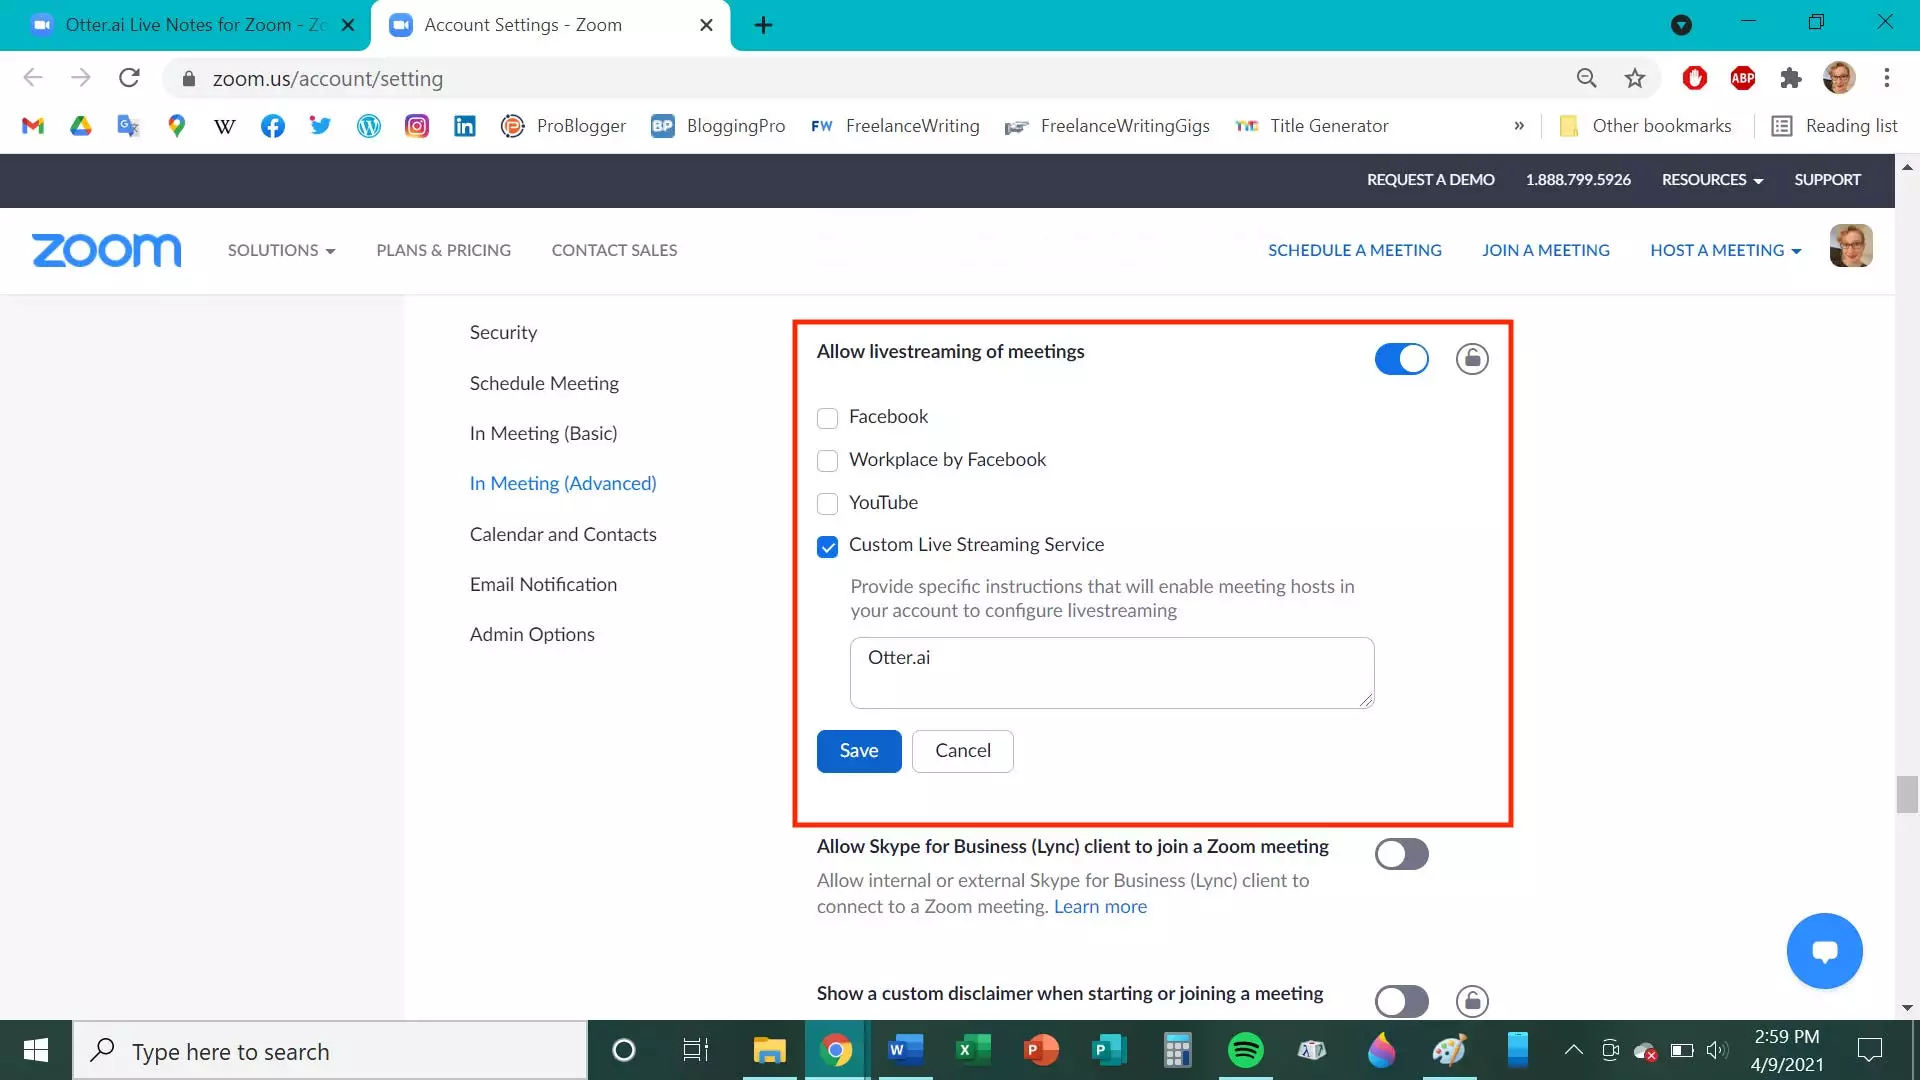Open the Wikipedia bookmark
This screenshot has width=1920, height=1080.
pyautogui.click(x=225, y=126)
